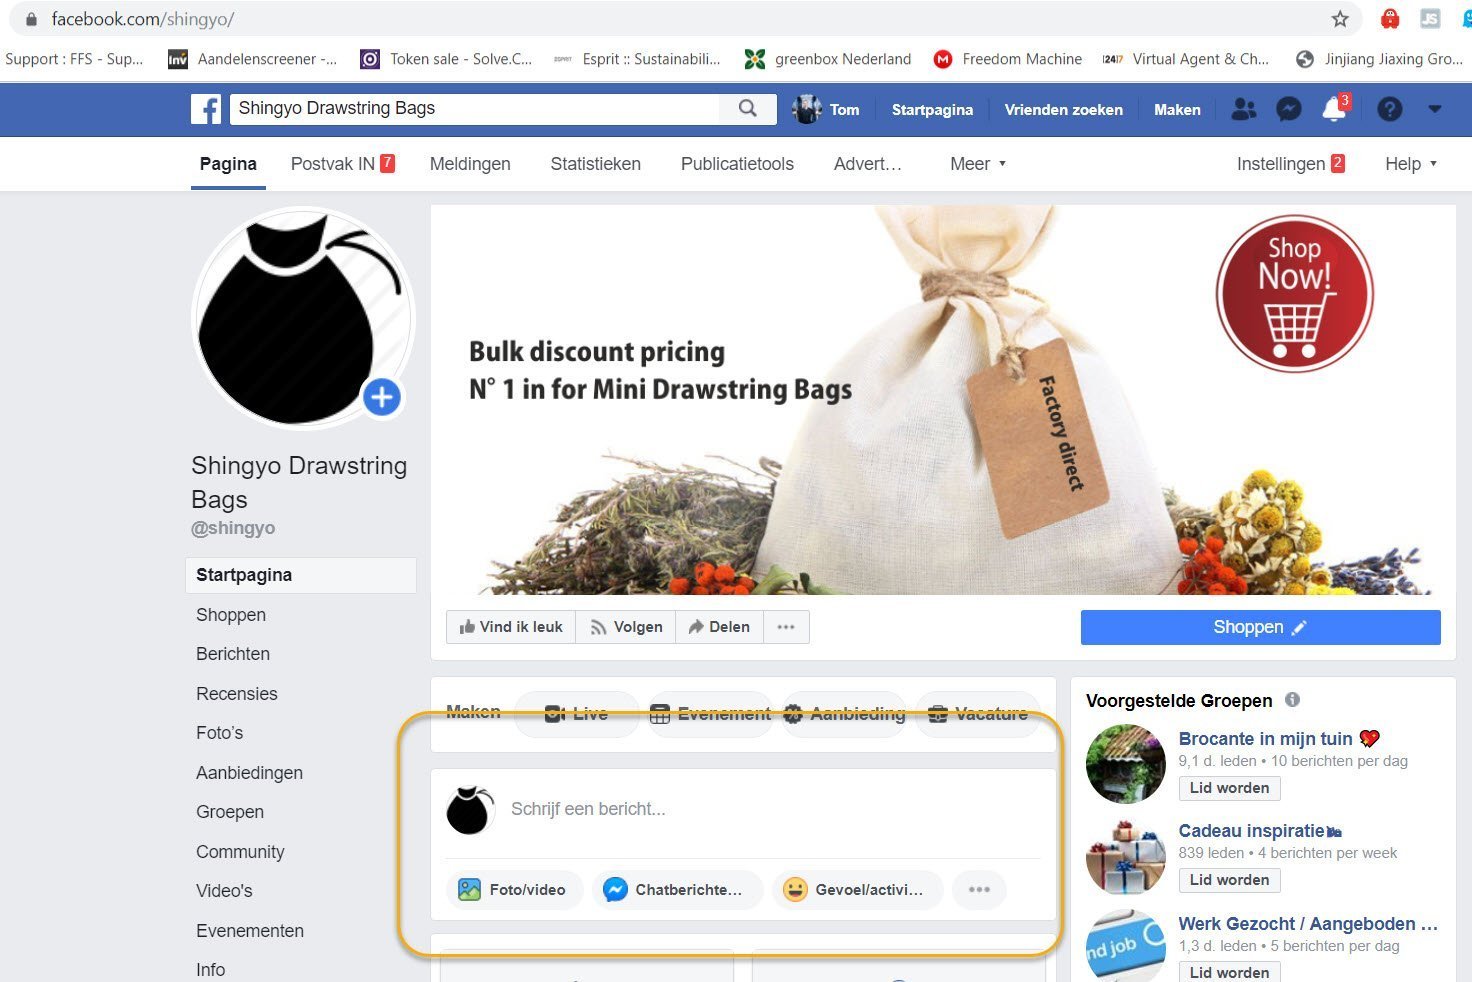Viewport: 1472px width, 982px height.
Task: Click Tom profile link in top bar
Action: click(x=826, y=109)
